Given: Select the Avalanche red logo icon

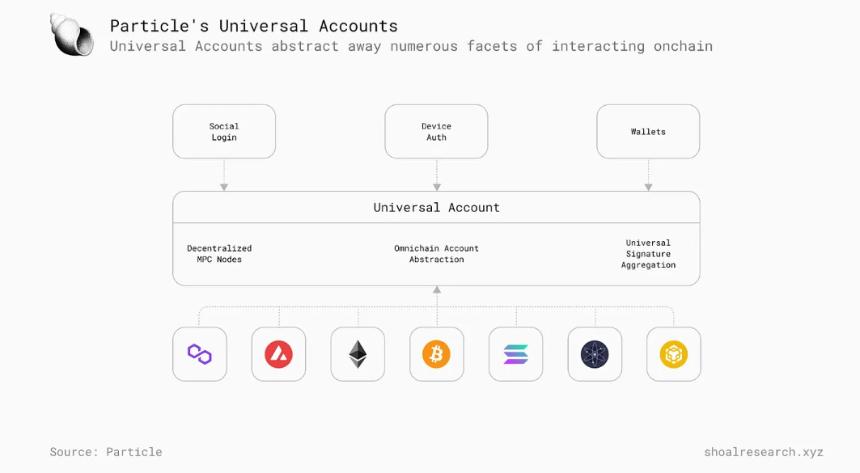Looking at the screenshot, I should coord(279,354).
